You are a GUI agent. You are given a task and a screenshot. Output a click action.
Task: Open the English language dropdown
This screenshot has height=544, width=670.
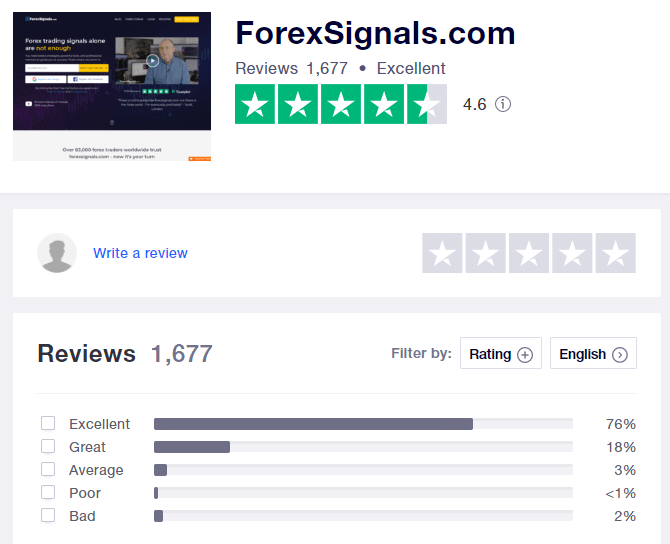pos(593,354)
